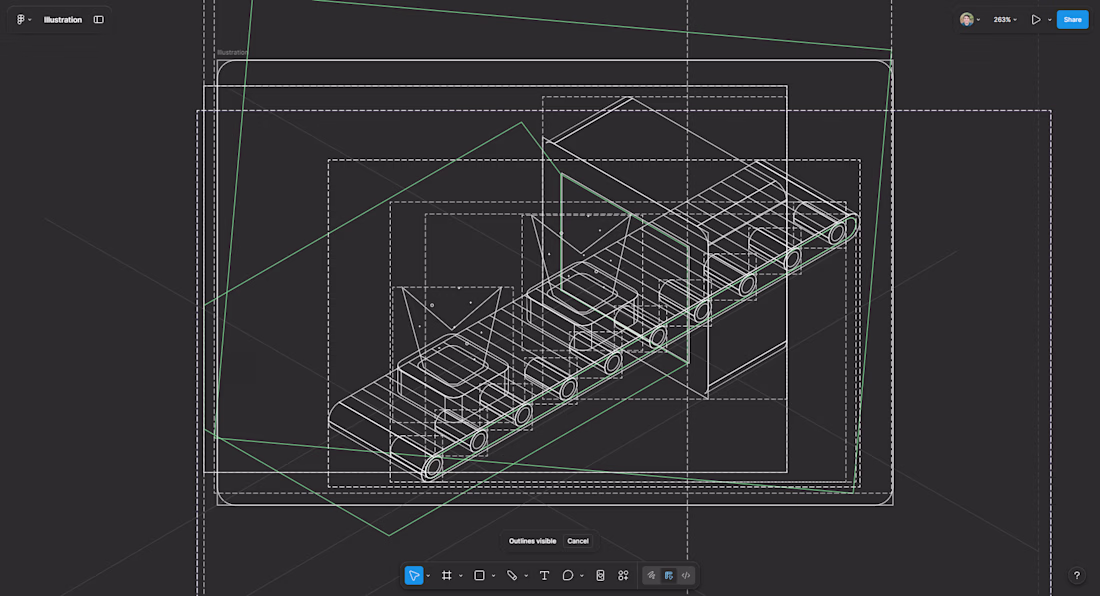Expand the shape tools chevron
This screenshot has height=596, width=1100.
pos(493,576)
